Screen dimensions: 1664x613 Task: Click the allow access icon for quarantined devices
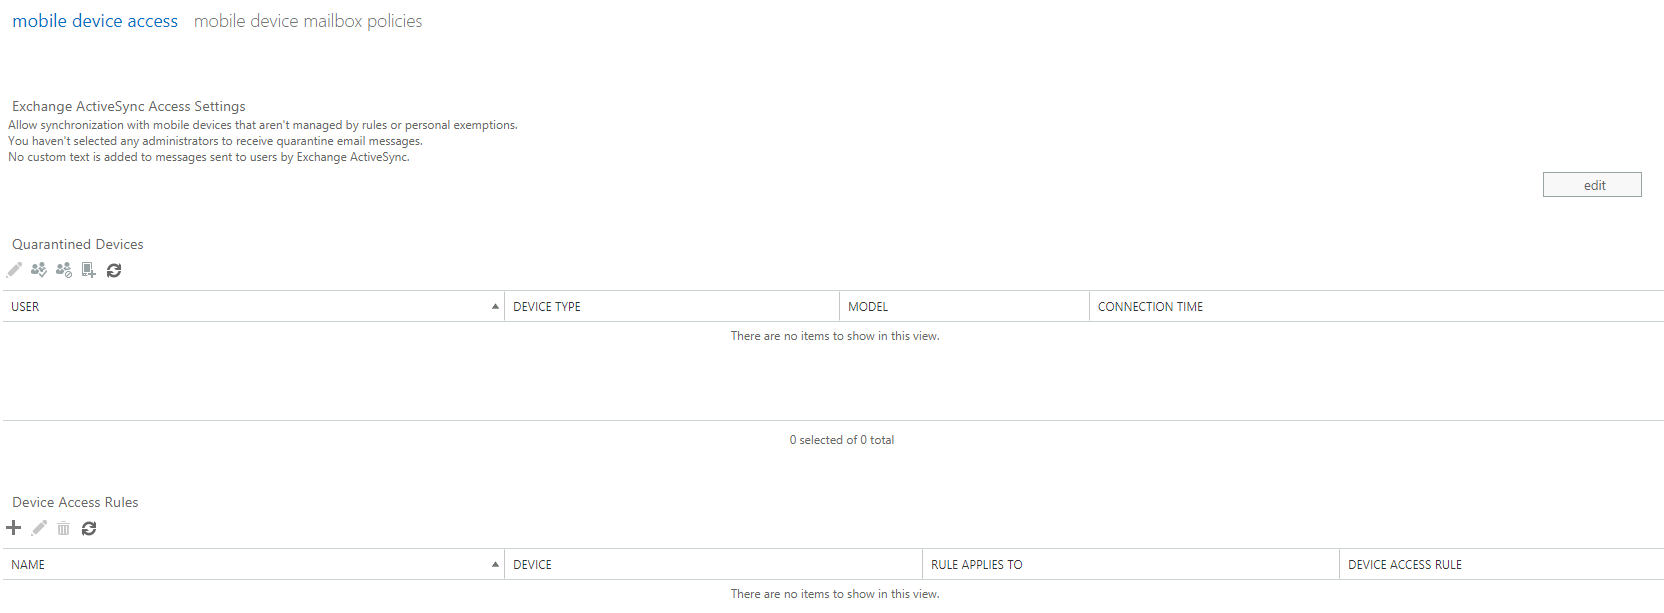click(x=39, y=270)
